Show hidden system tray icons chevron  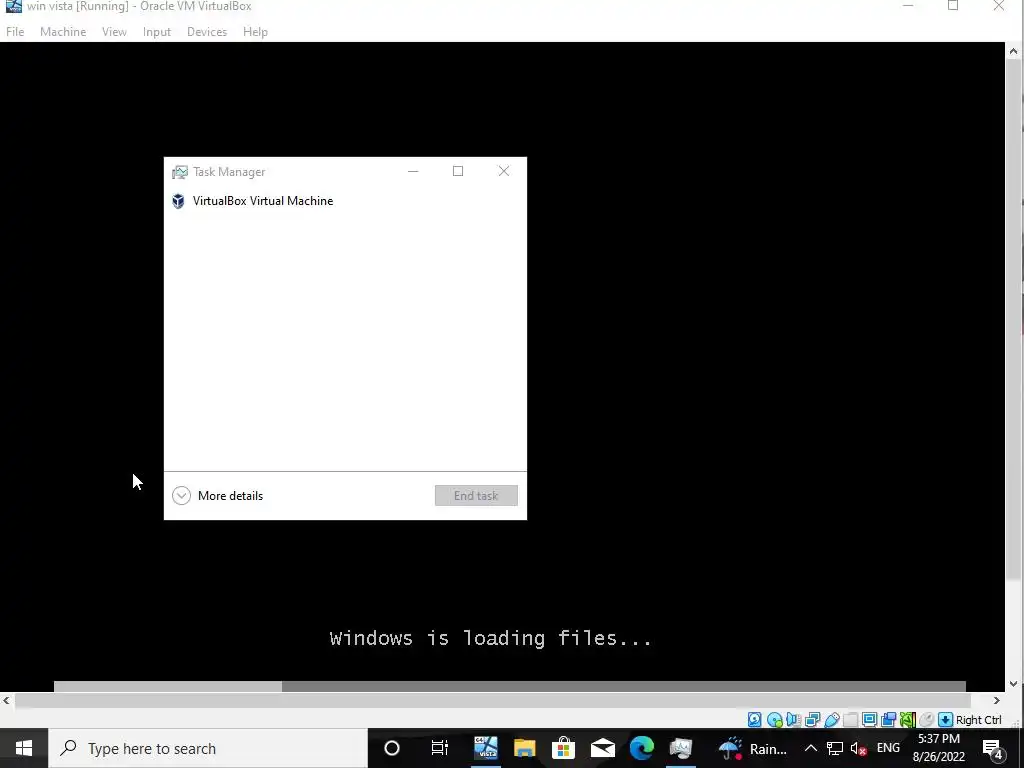click(x=810, y=748)
